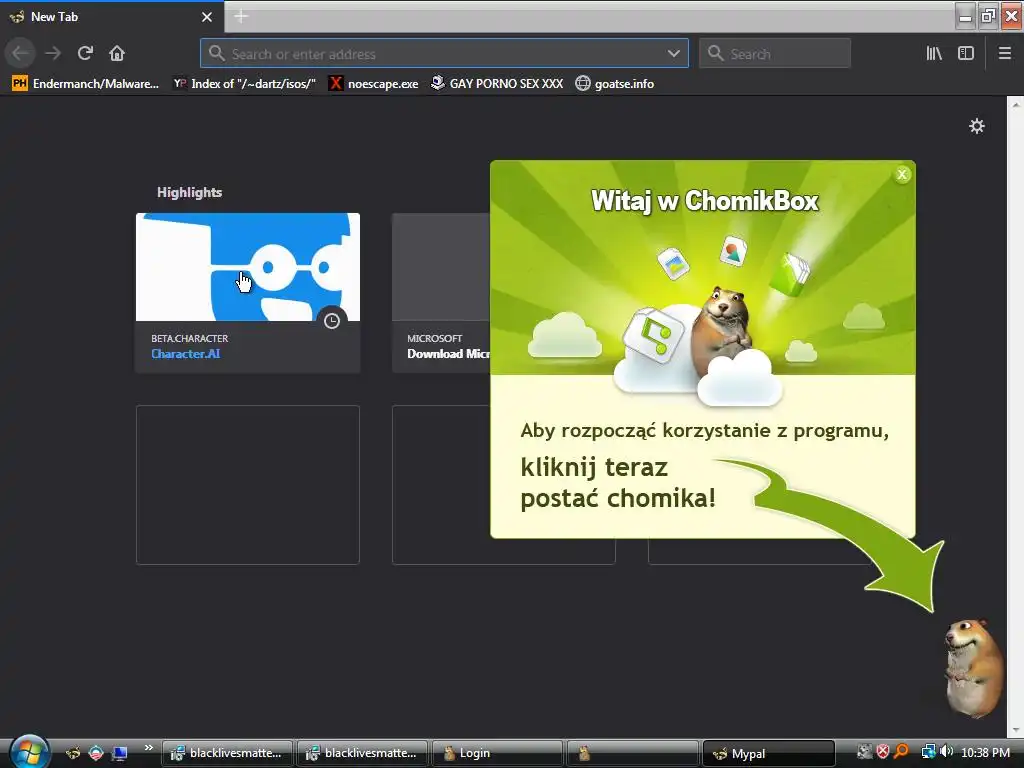Click the ChomikBox hamster character in corner
Viewport: 1024px width, 768px height.
point(972,669)
